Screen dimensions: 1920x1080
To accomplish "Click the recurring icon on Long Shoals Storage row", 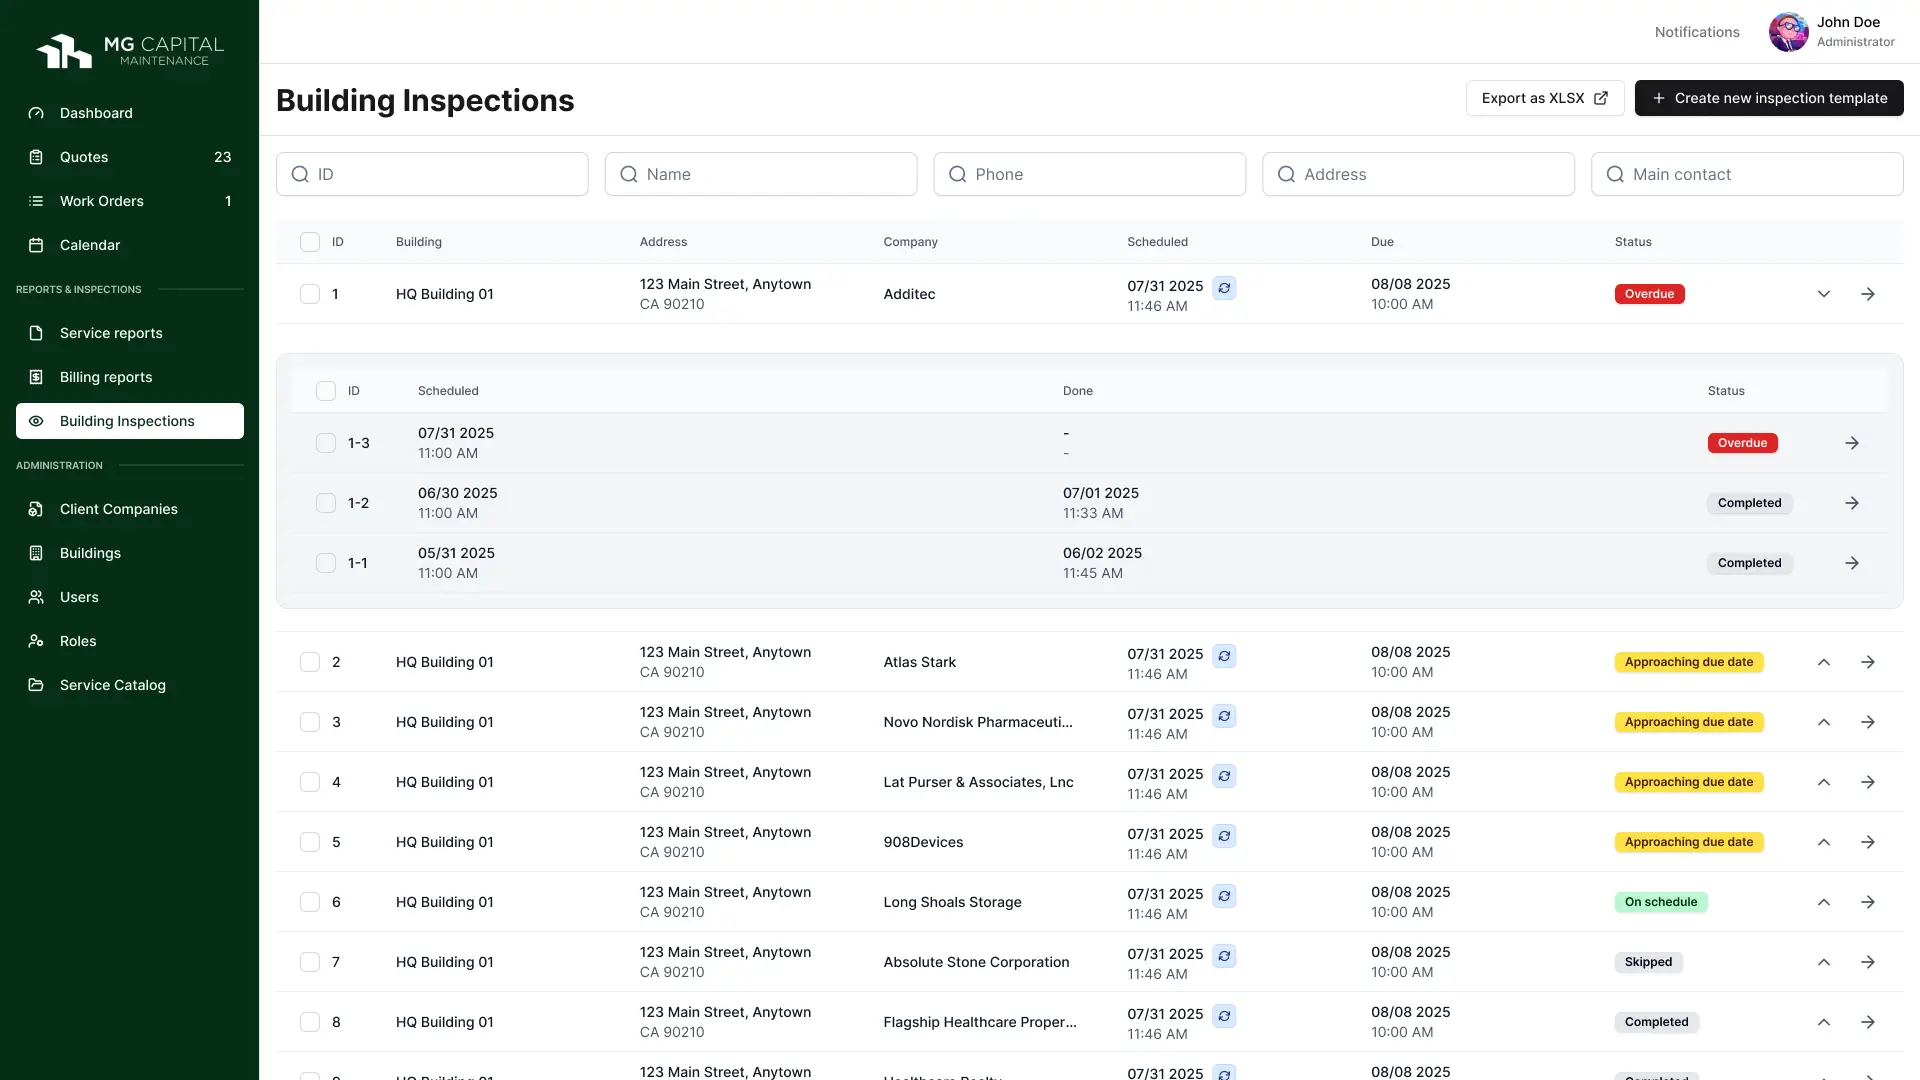I will coord(1224,896).
